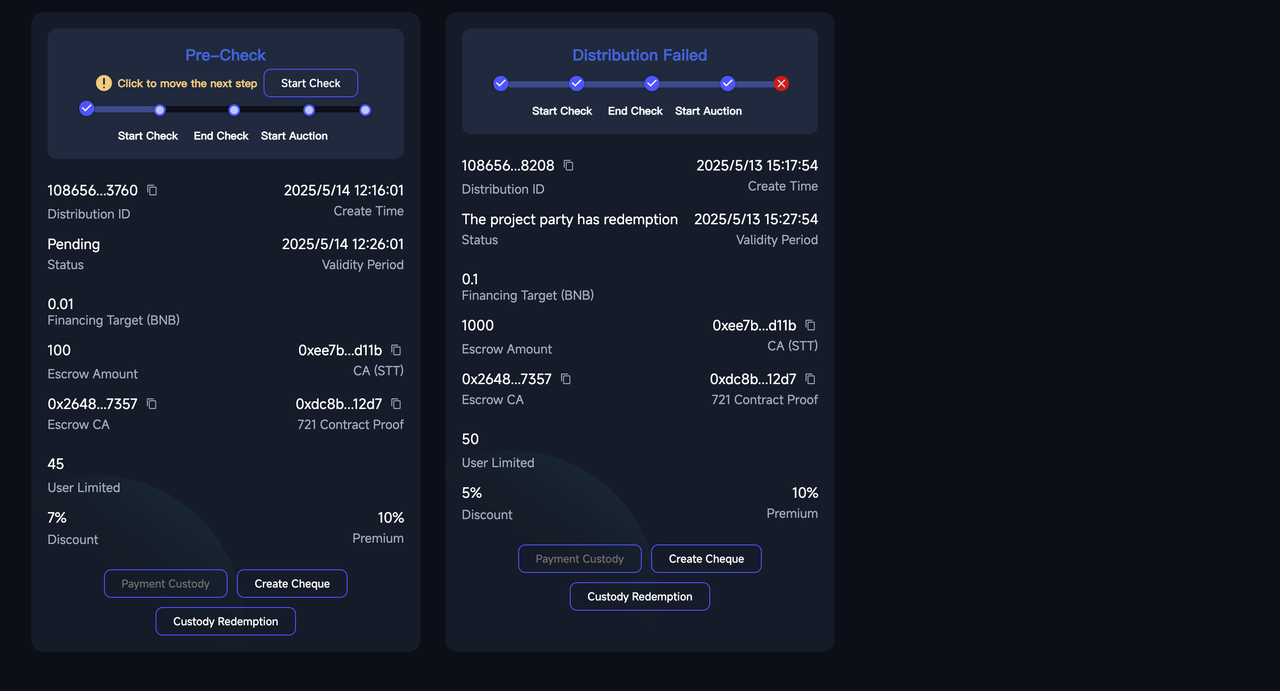
Task: Click the "Pending" status value
Action: coord(74,244)
